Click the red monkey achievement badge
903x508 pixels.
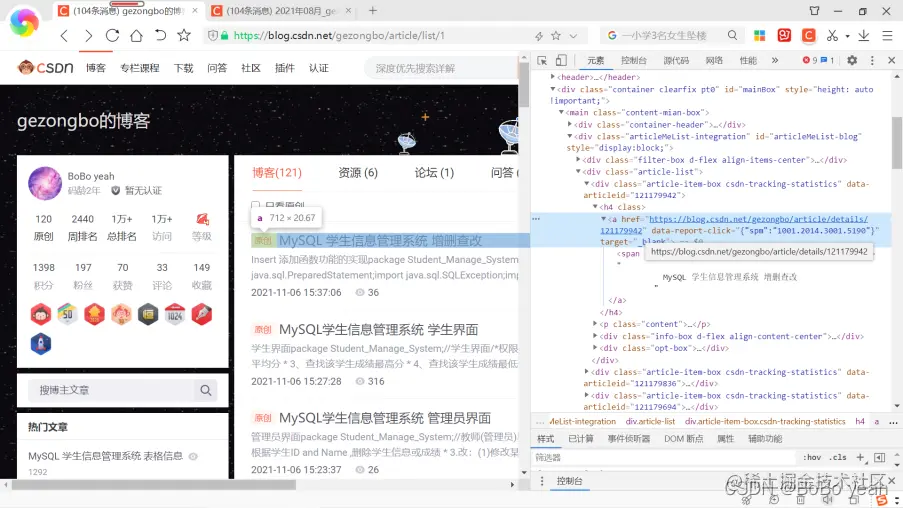pos(41,314)
